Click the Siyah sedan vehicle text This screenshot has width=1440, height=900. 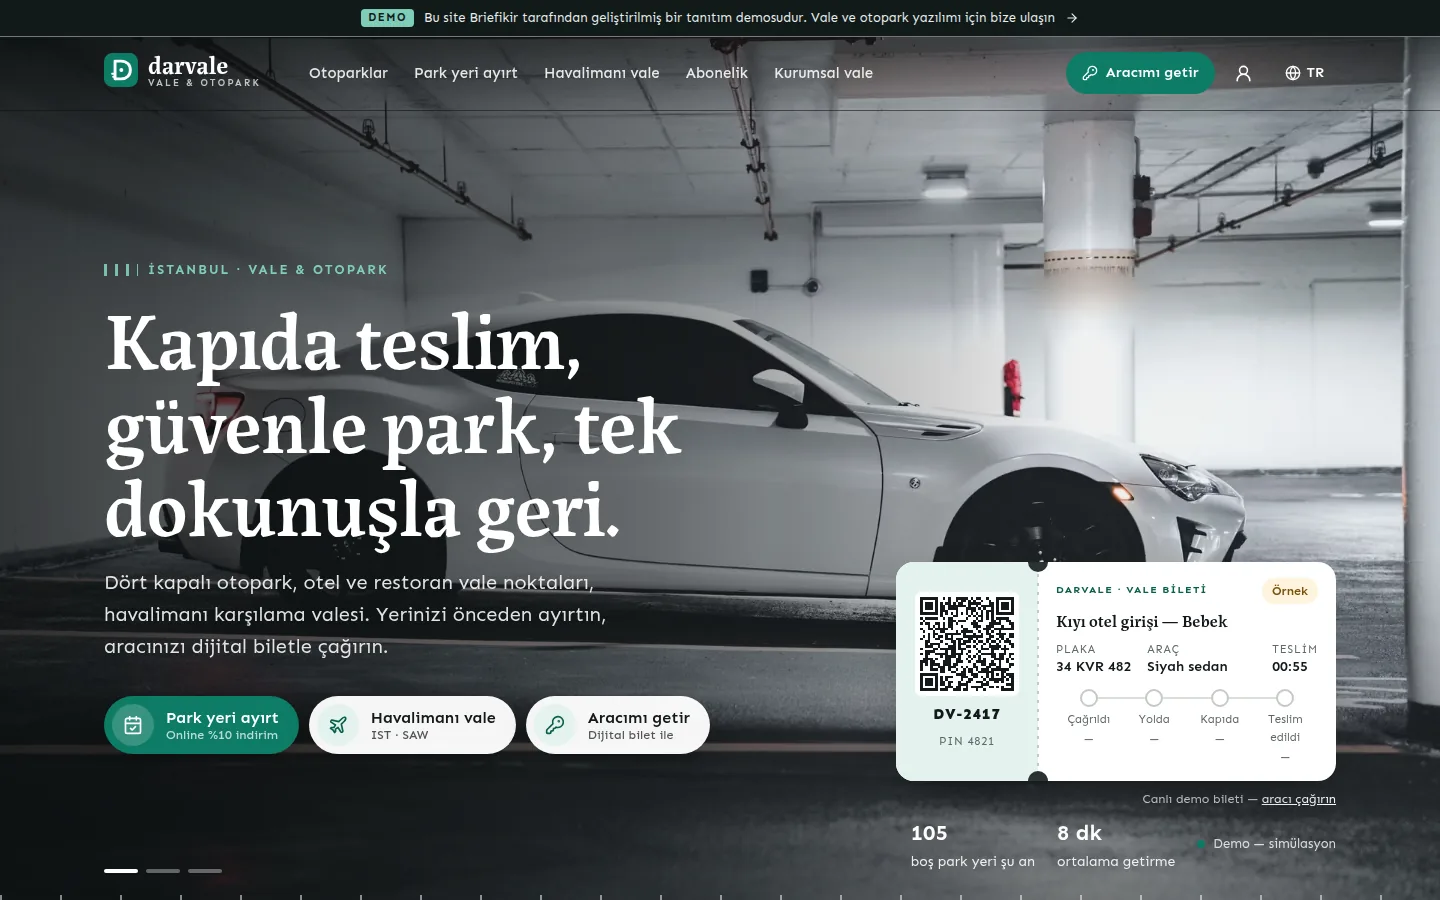click(x=1187, y=667)
